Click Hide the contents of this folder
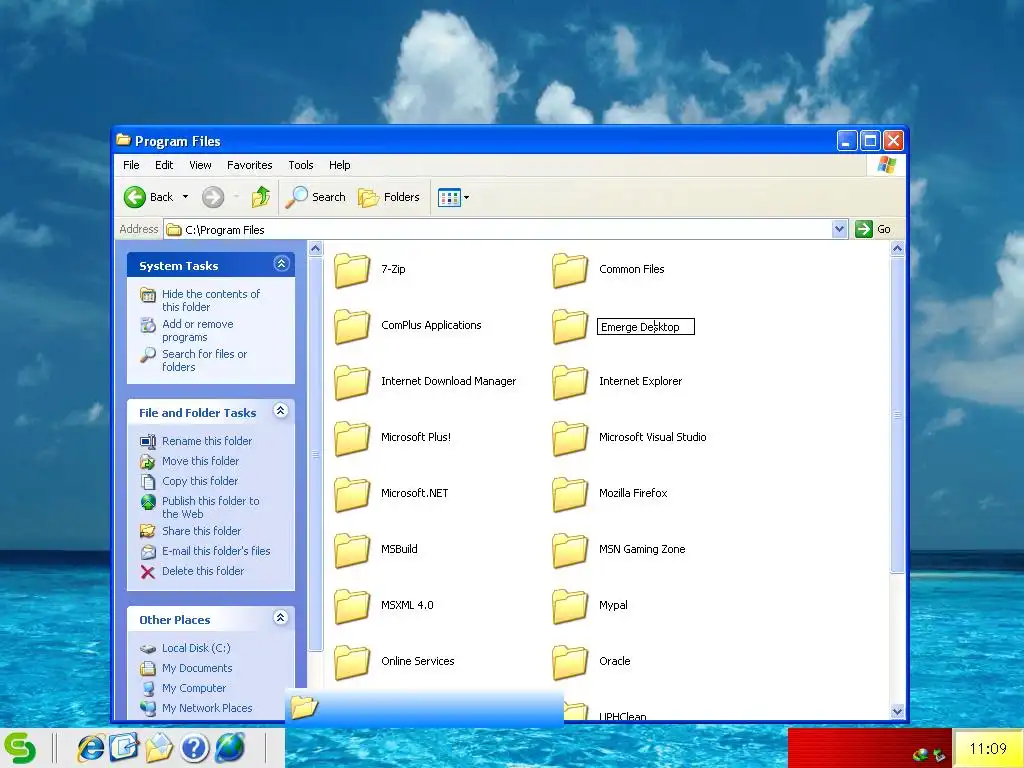This screenshot has width=1024, height=768. [x=211, y=300]
